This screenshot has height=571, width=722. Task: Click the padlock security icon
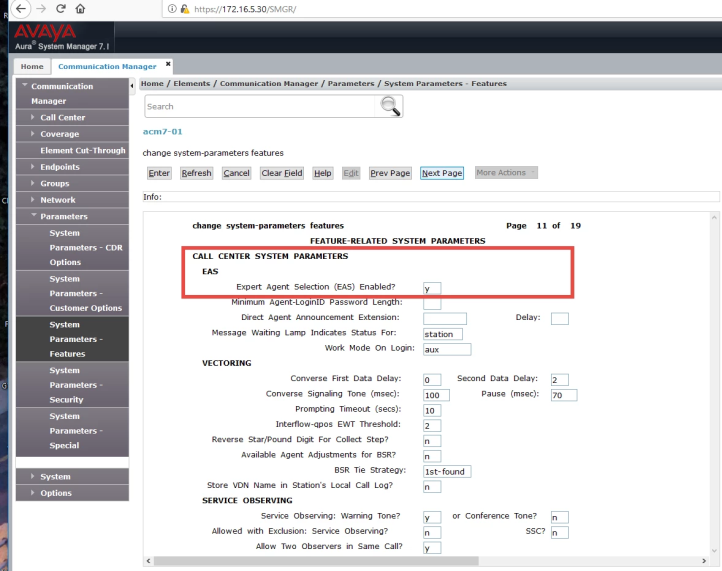click(x=184, y=9)
